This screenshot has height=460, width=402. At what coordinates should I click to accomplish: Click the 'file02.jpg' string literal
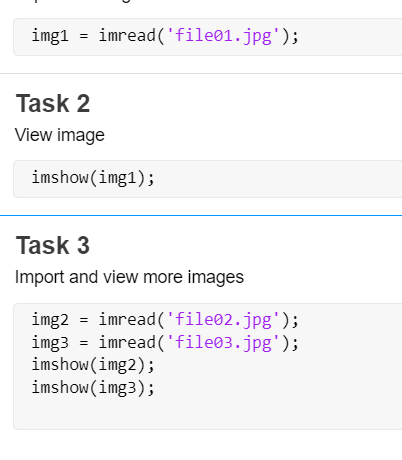(223, 320)
